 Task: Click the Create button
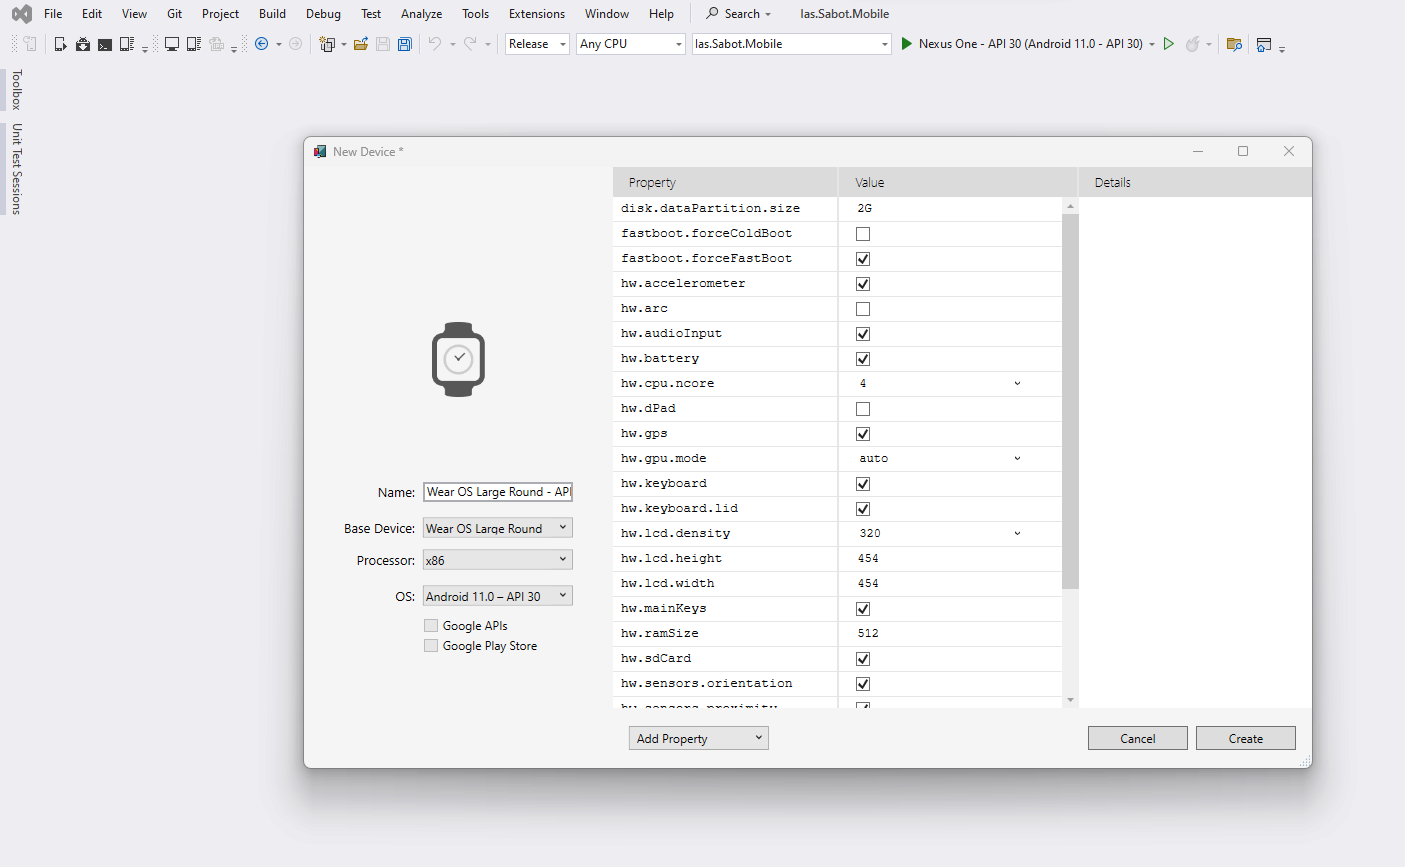[x=1246, y=739]
